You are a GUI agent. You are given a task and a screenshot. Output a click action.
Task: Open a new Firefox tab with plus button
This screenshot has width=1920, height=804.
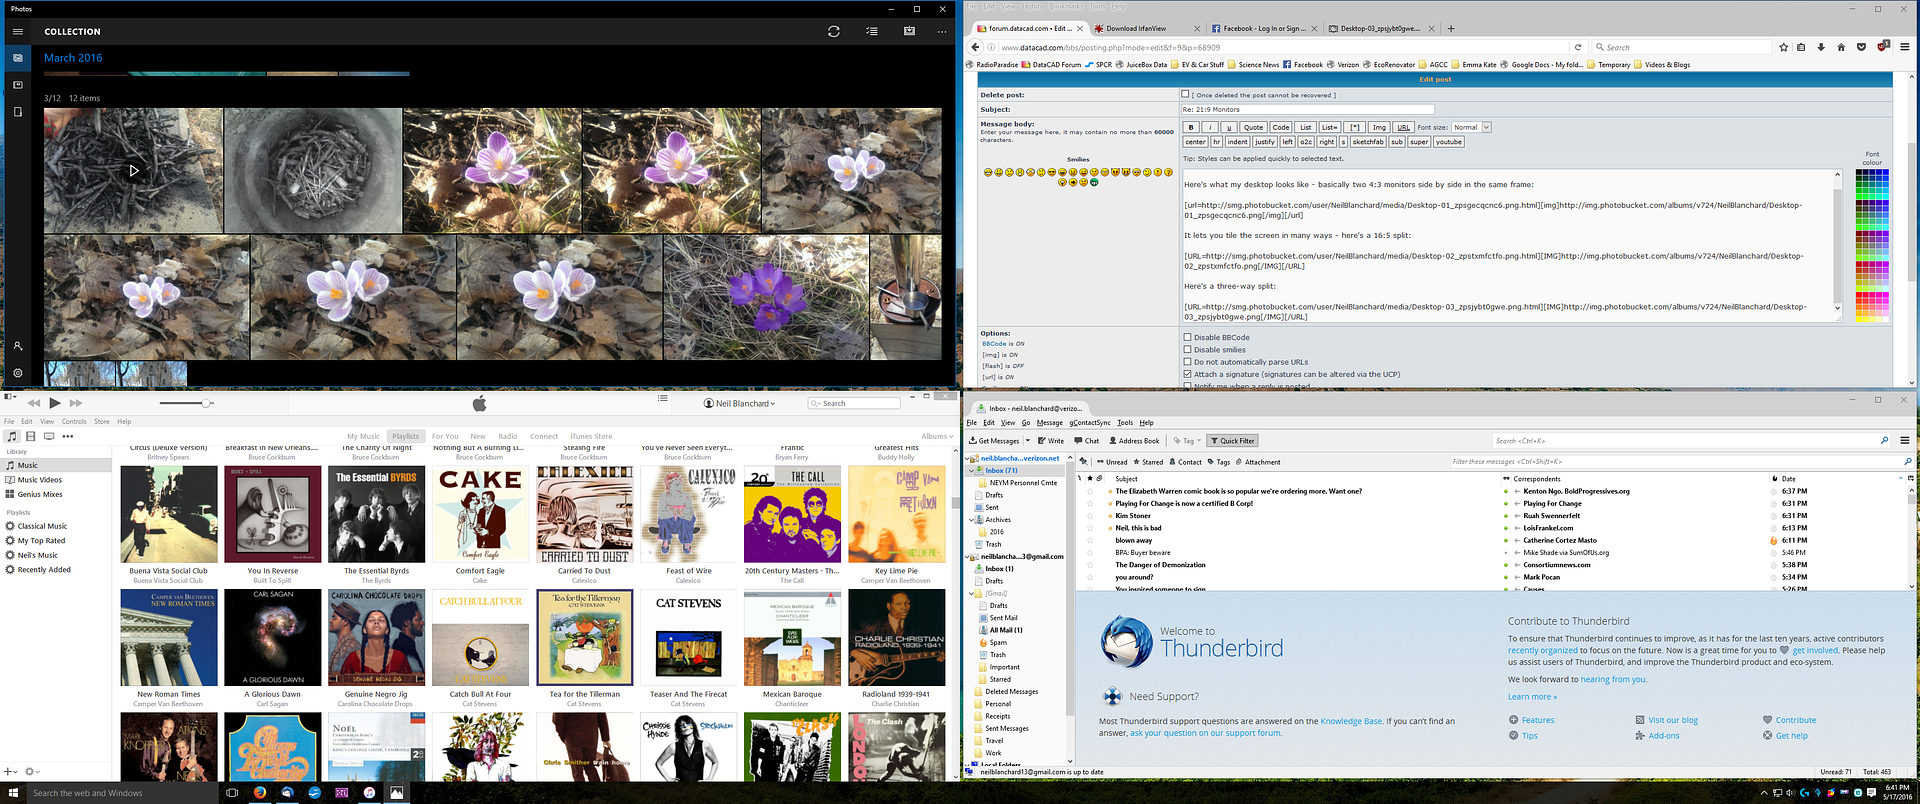click(1451, 28)
